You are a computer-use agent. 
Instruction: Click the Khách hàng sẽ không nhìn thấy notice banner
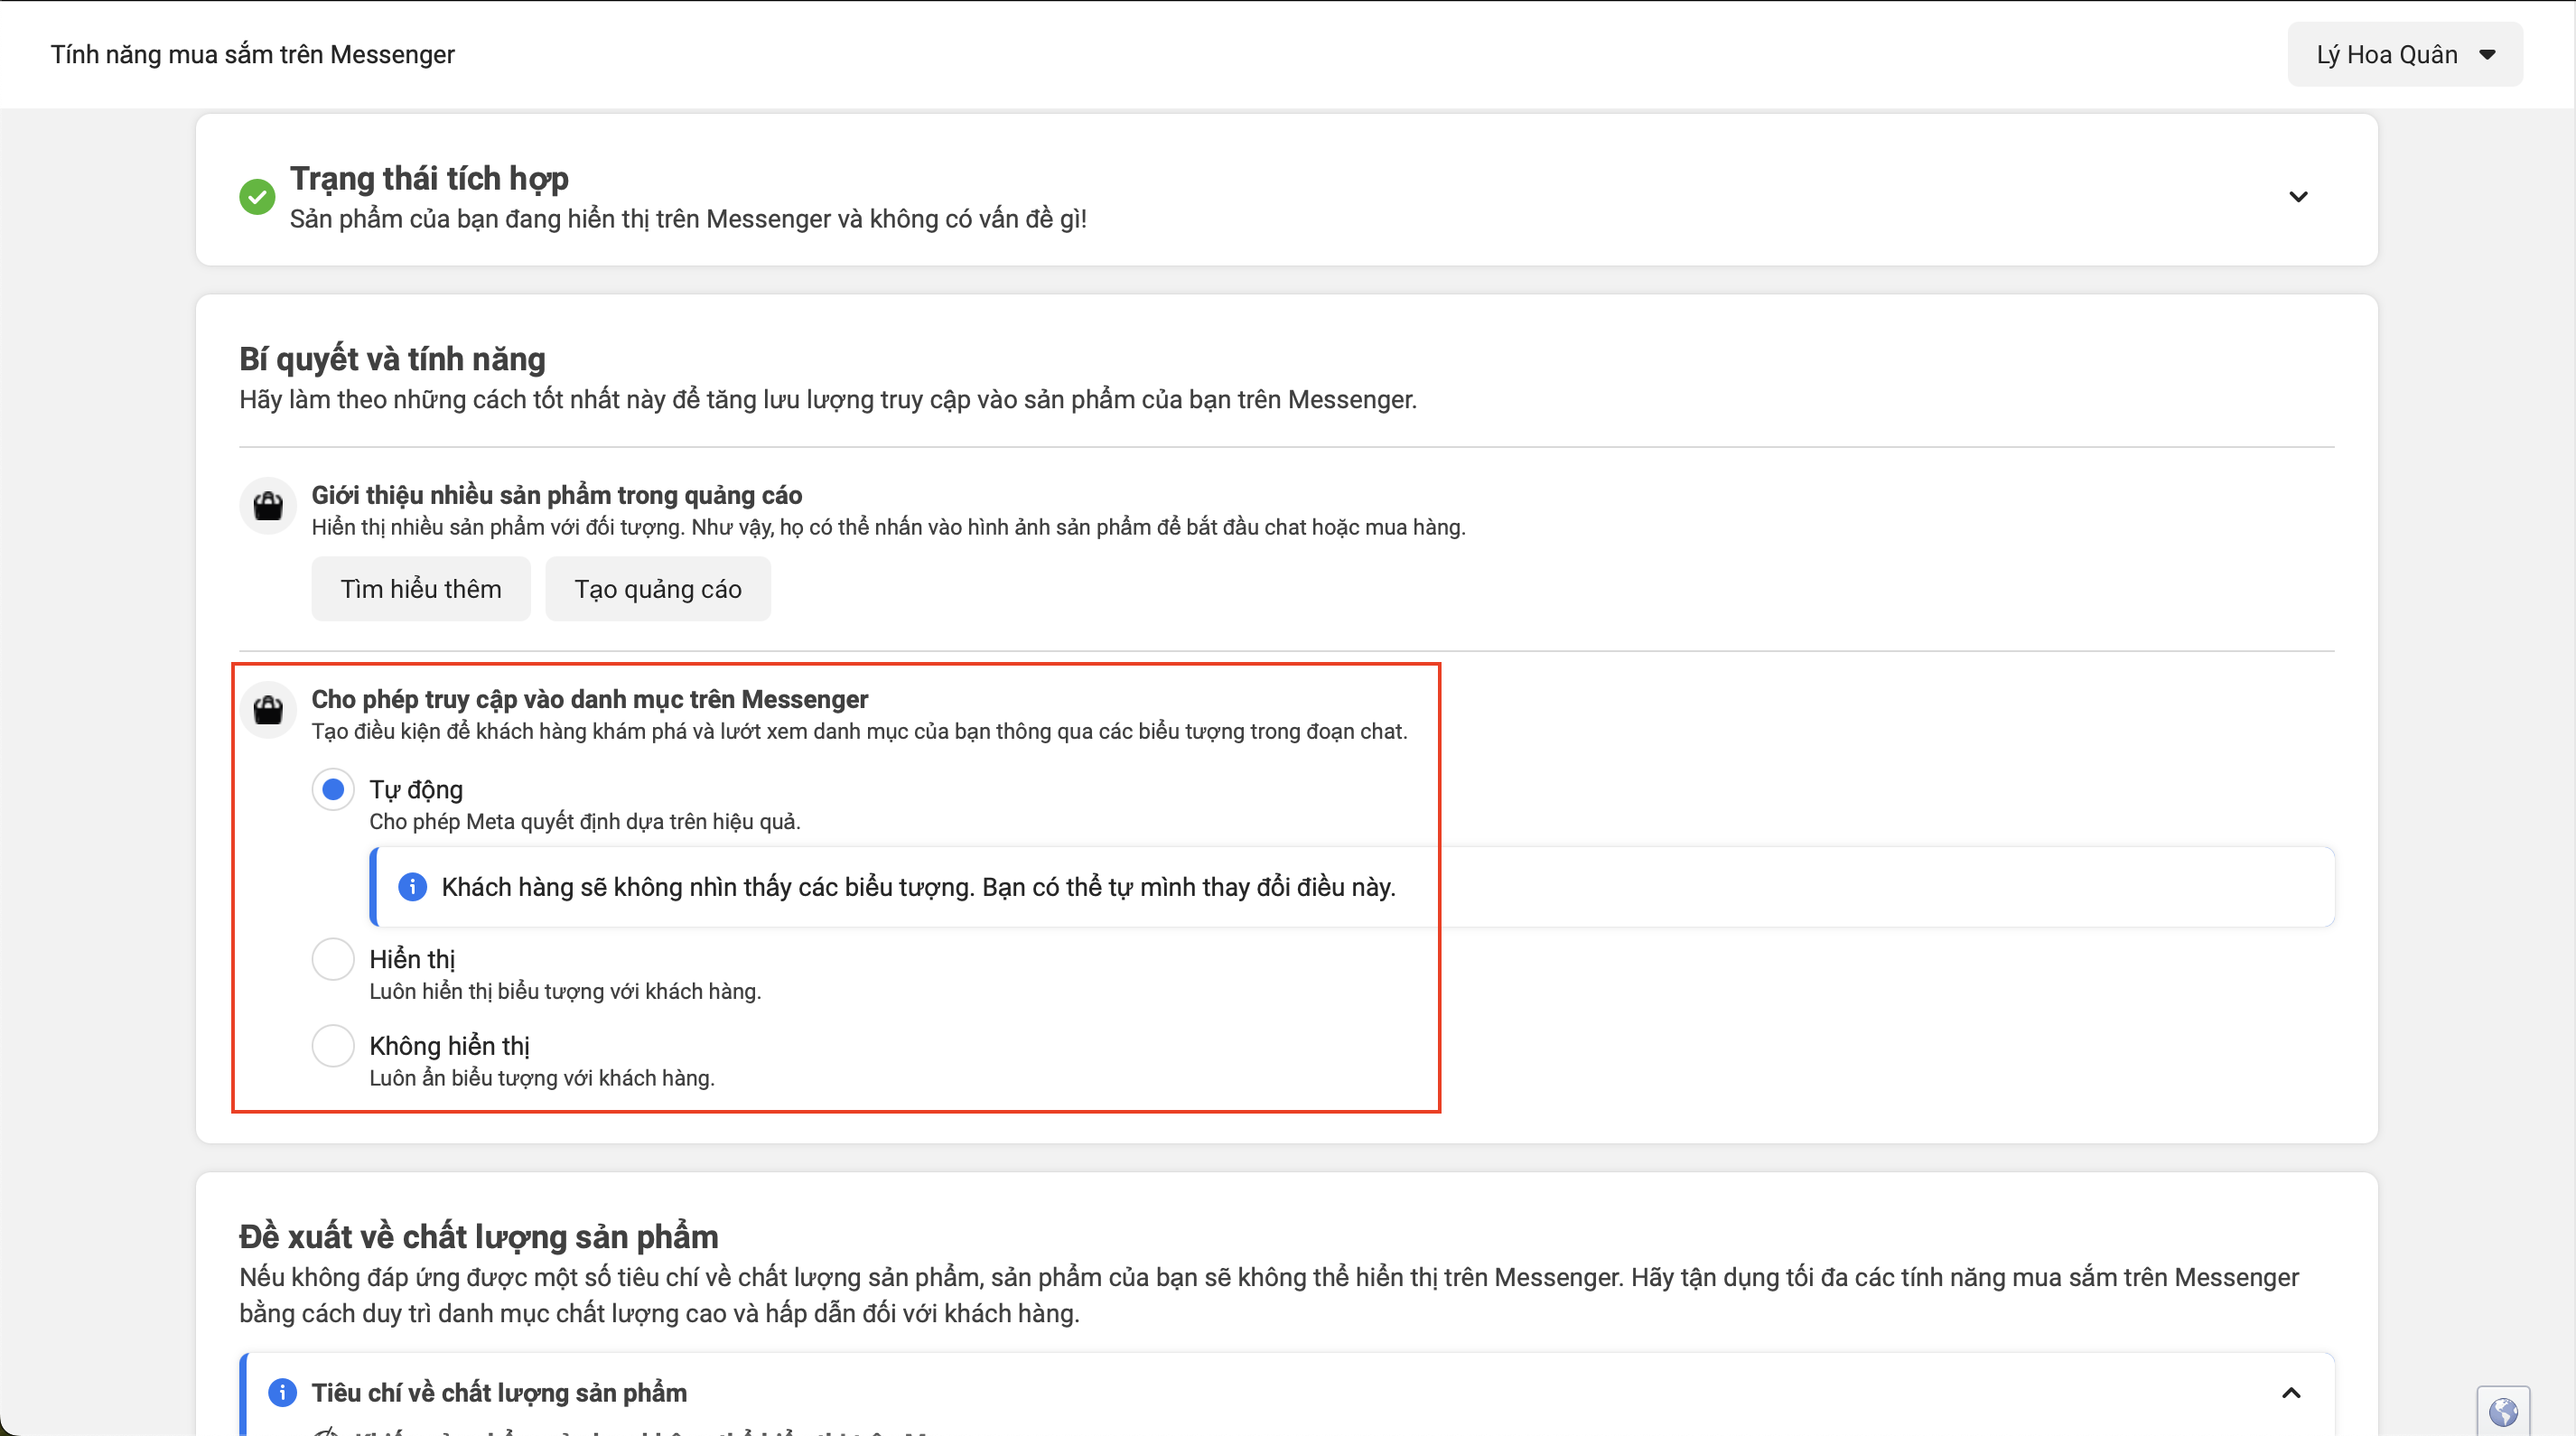[x=918, y=887]
